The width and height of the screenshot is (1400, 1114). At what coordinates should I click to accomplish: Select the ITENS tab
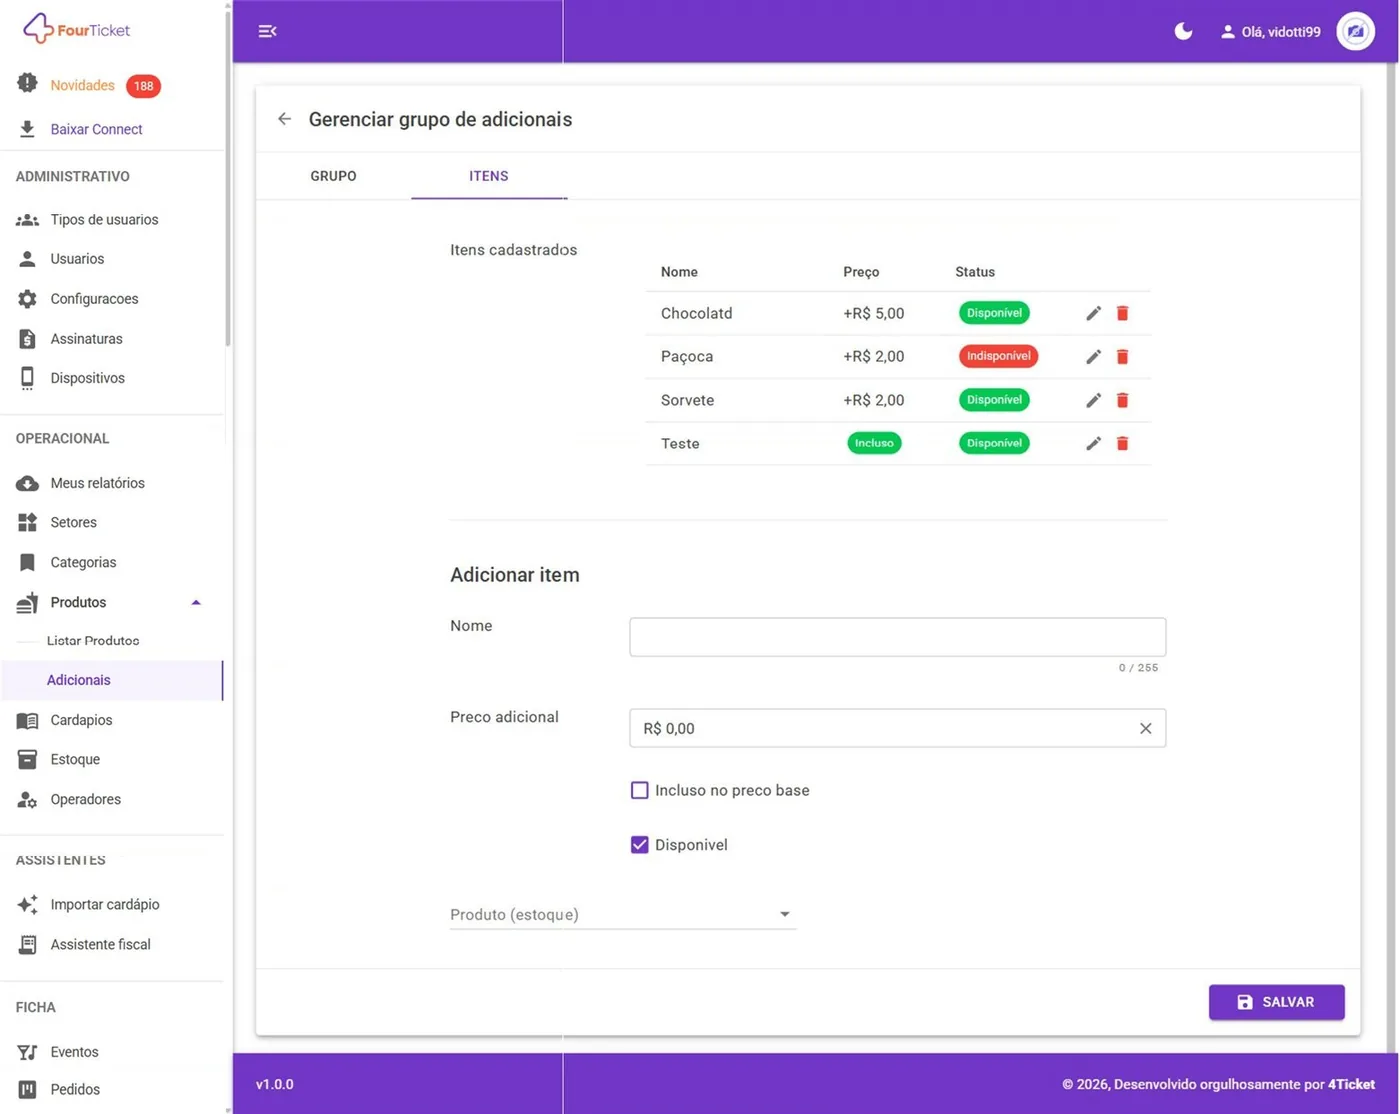(x=489, y=176)
